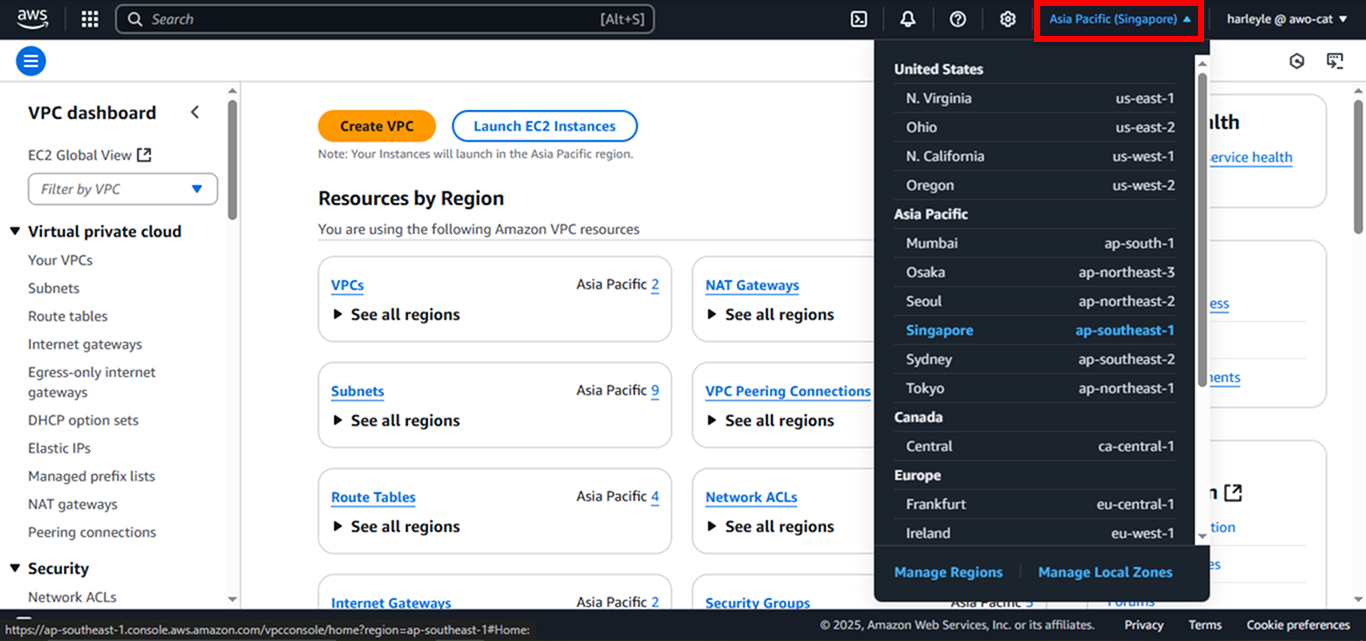Open the Network ACLs card link
Image resolution: width=1366 pixels, height=641 pixels.
(x=751, y=497)
